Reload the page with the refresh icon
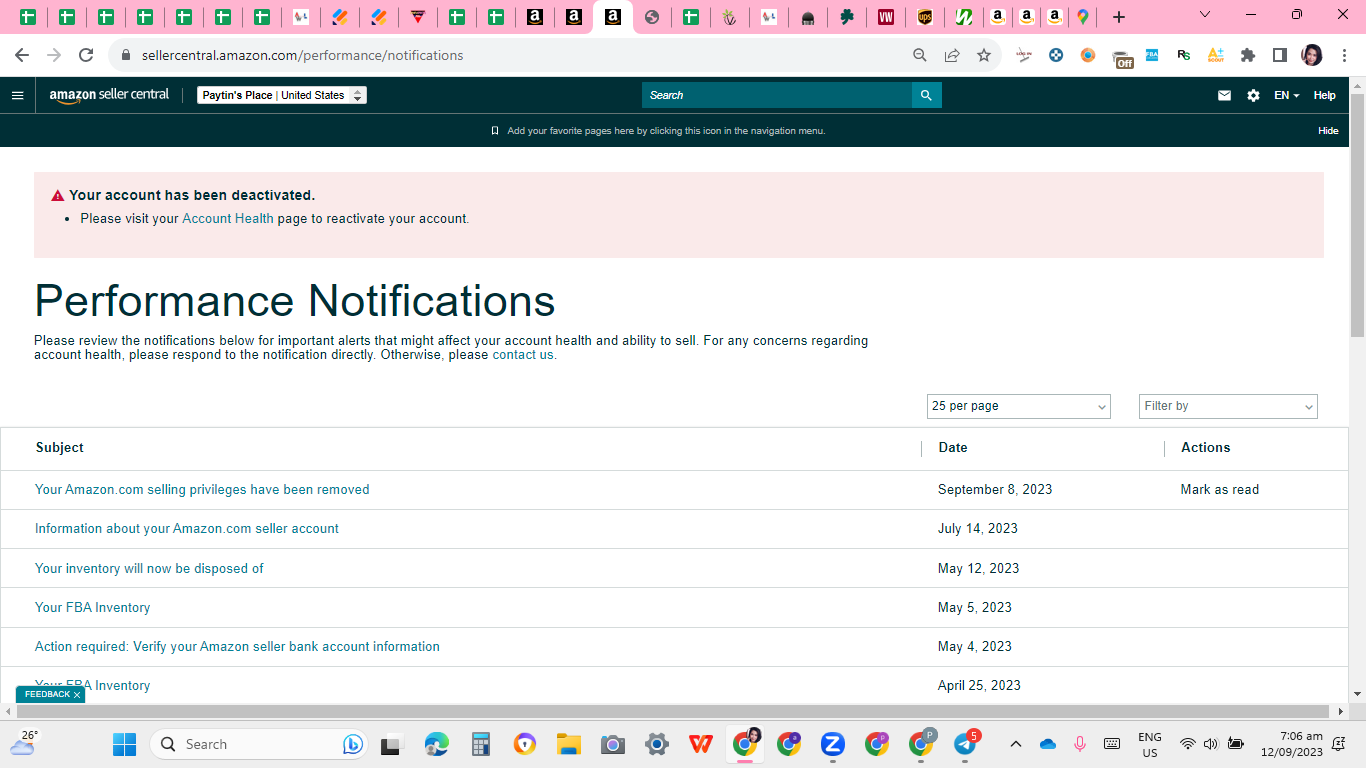This screenshot has width=1366, height=768. pyautogui.click(x=86, y=55)
